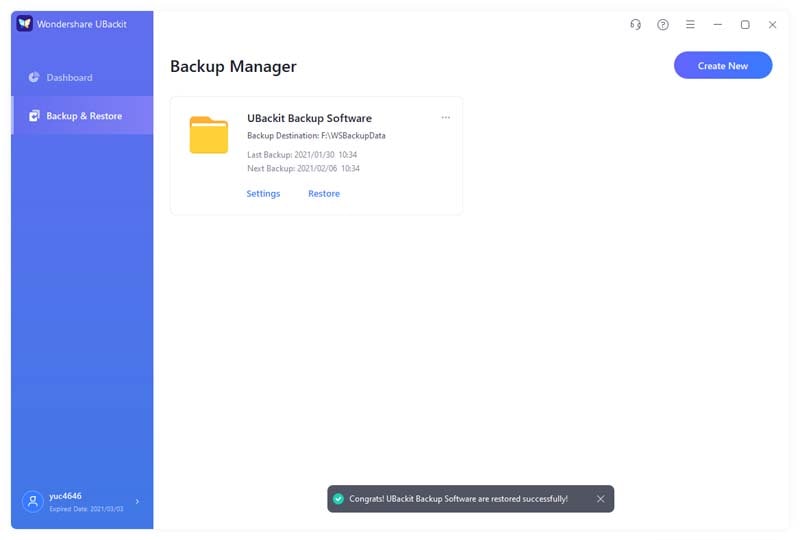Click the green success checkmark icon
The image size is (800, 540).
(x=338, y=499)
